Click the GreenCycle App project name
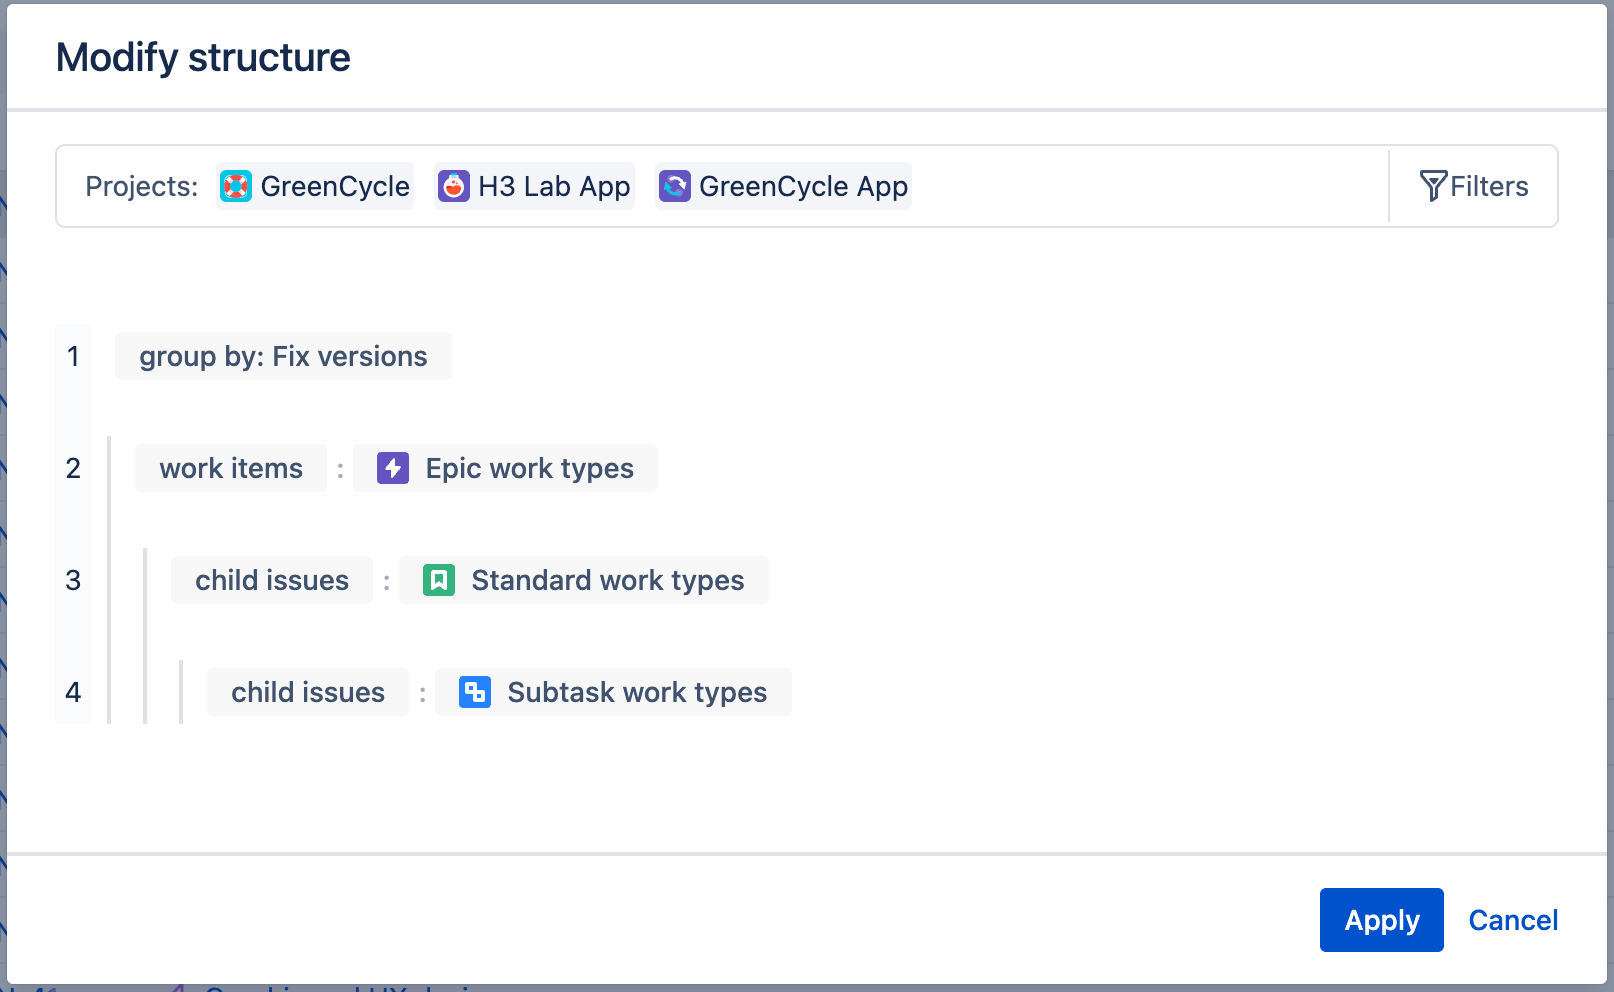1614x992 pixels. tap(803, 186)
